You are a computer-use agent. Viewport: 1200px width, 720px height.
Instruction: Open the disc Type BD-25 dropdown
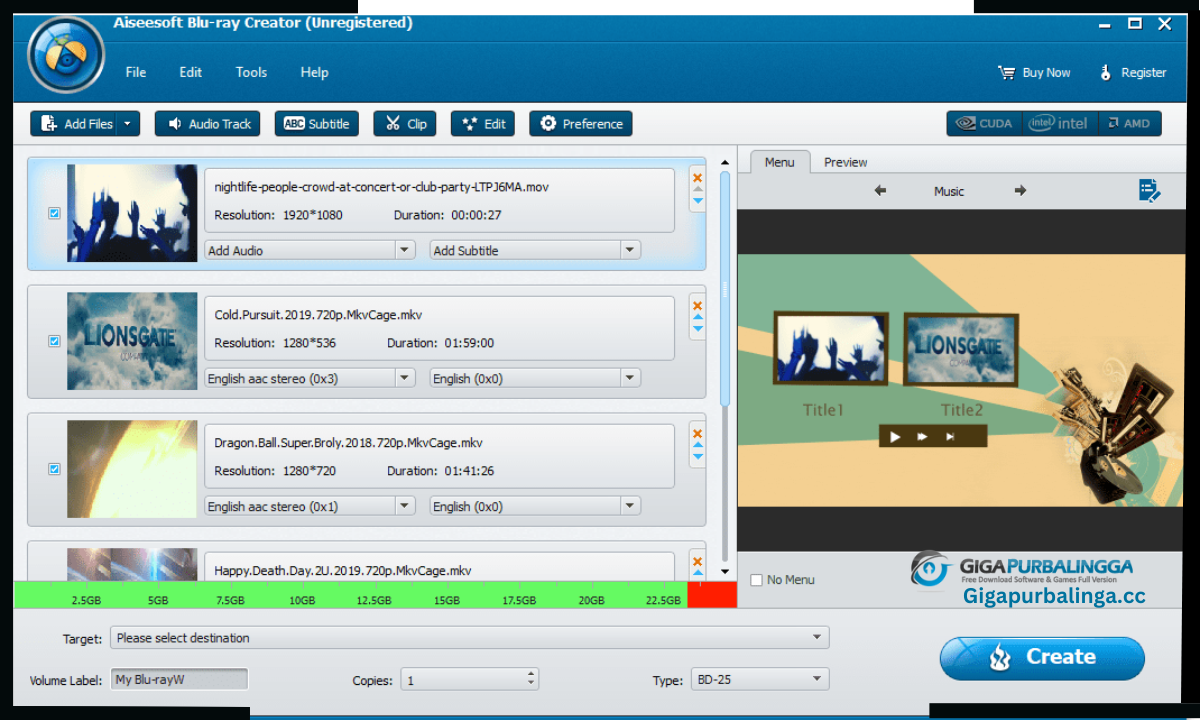coord(760,680)
